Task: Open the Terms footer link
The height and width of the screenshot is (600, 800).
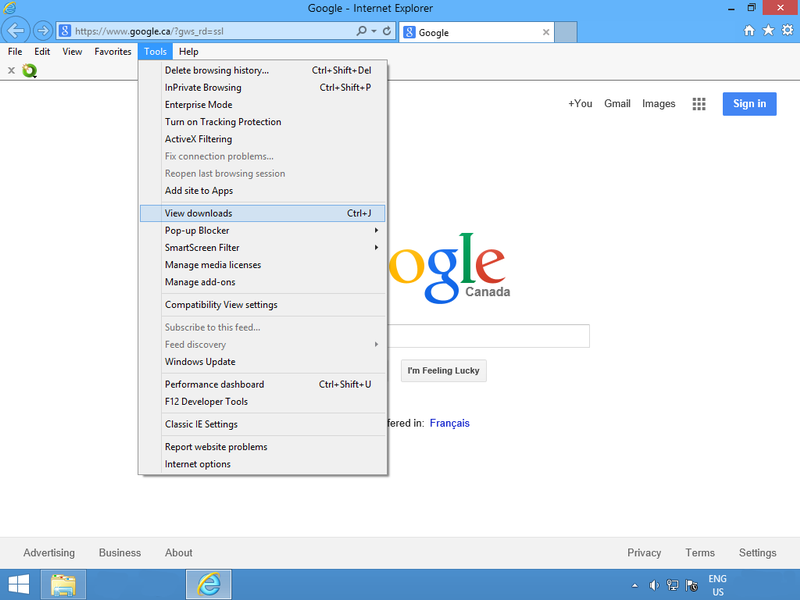Action: tap(700, 553)
